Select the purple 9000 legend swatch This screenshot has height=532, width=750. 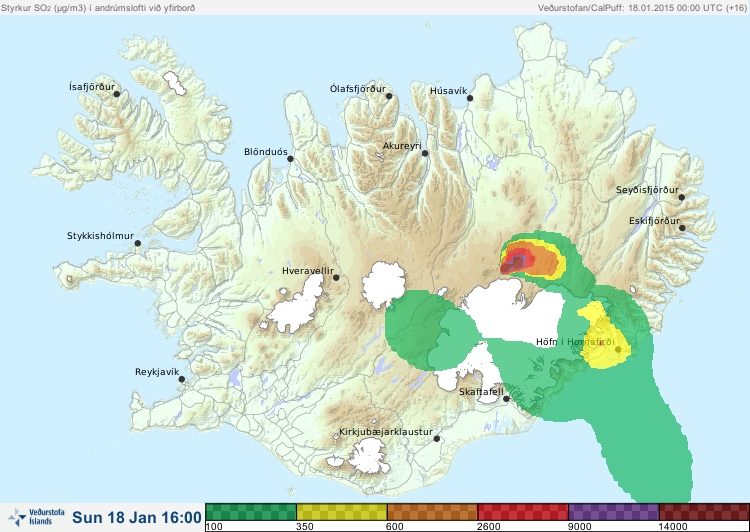pos(614,512)
